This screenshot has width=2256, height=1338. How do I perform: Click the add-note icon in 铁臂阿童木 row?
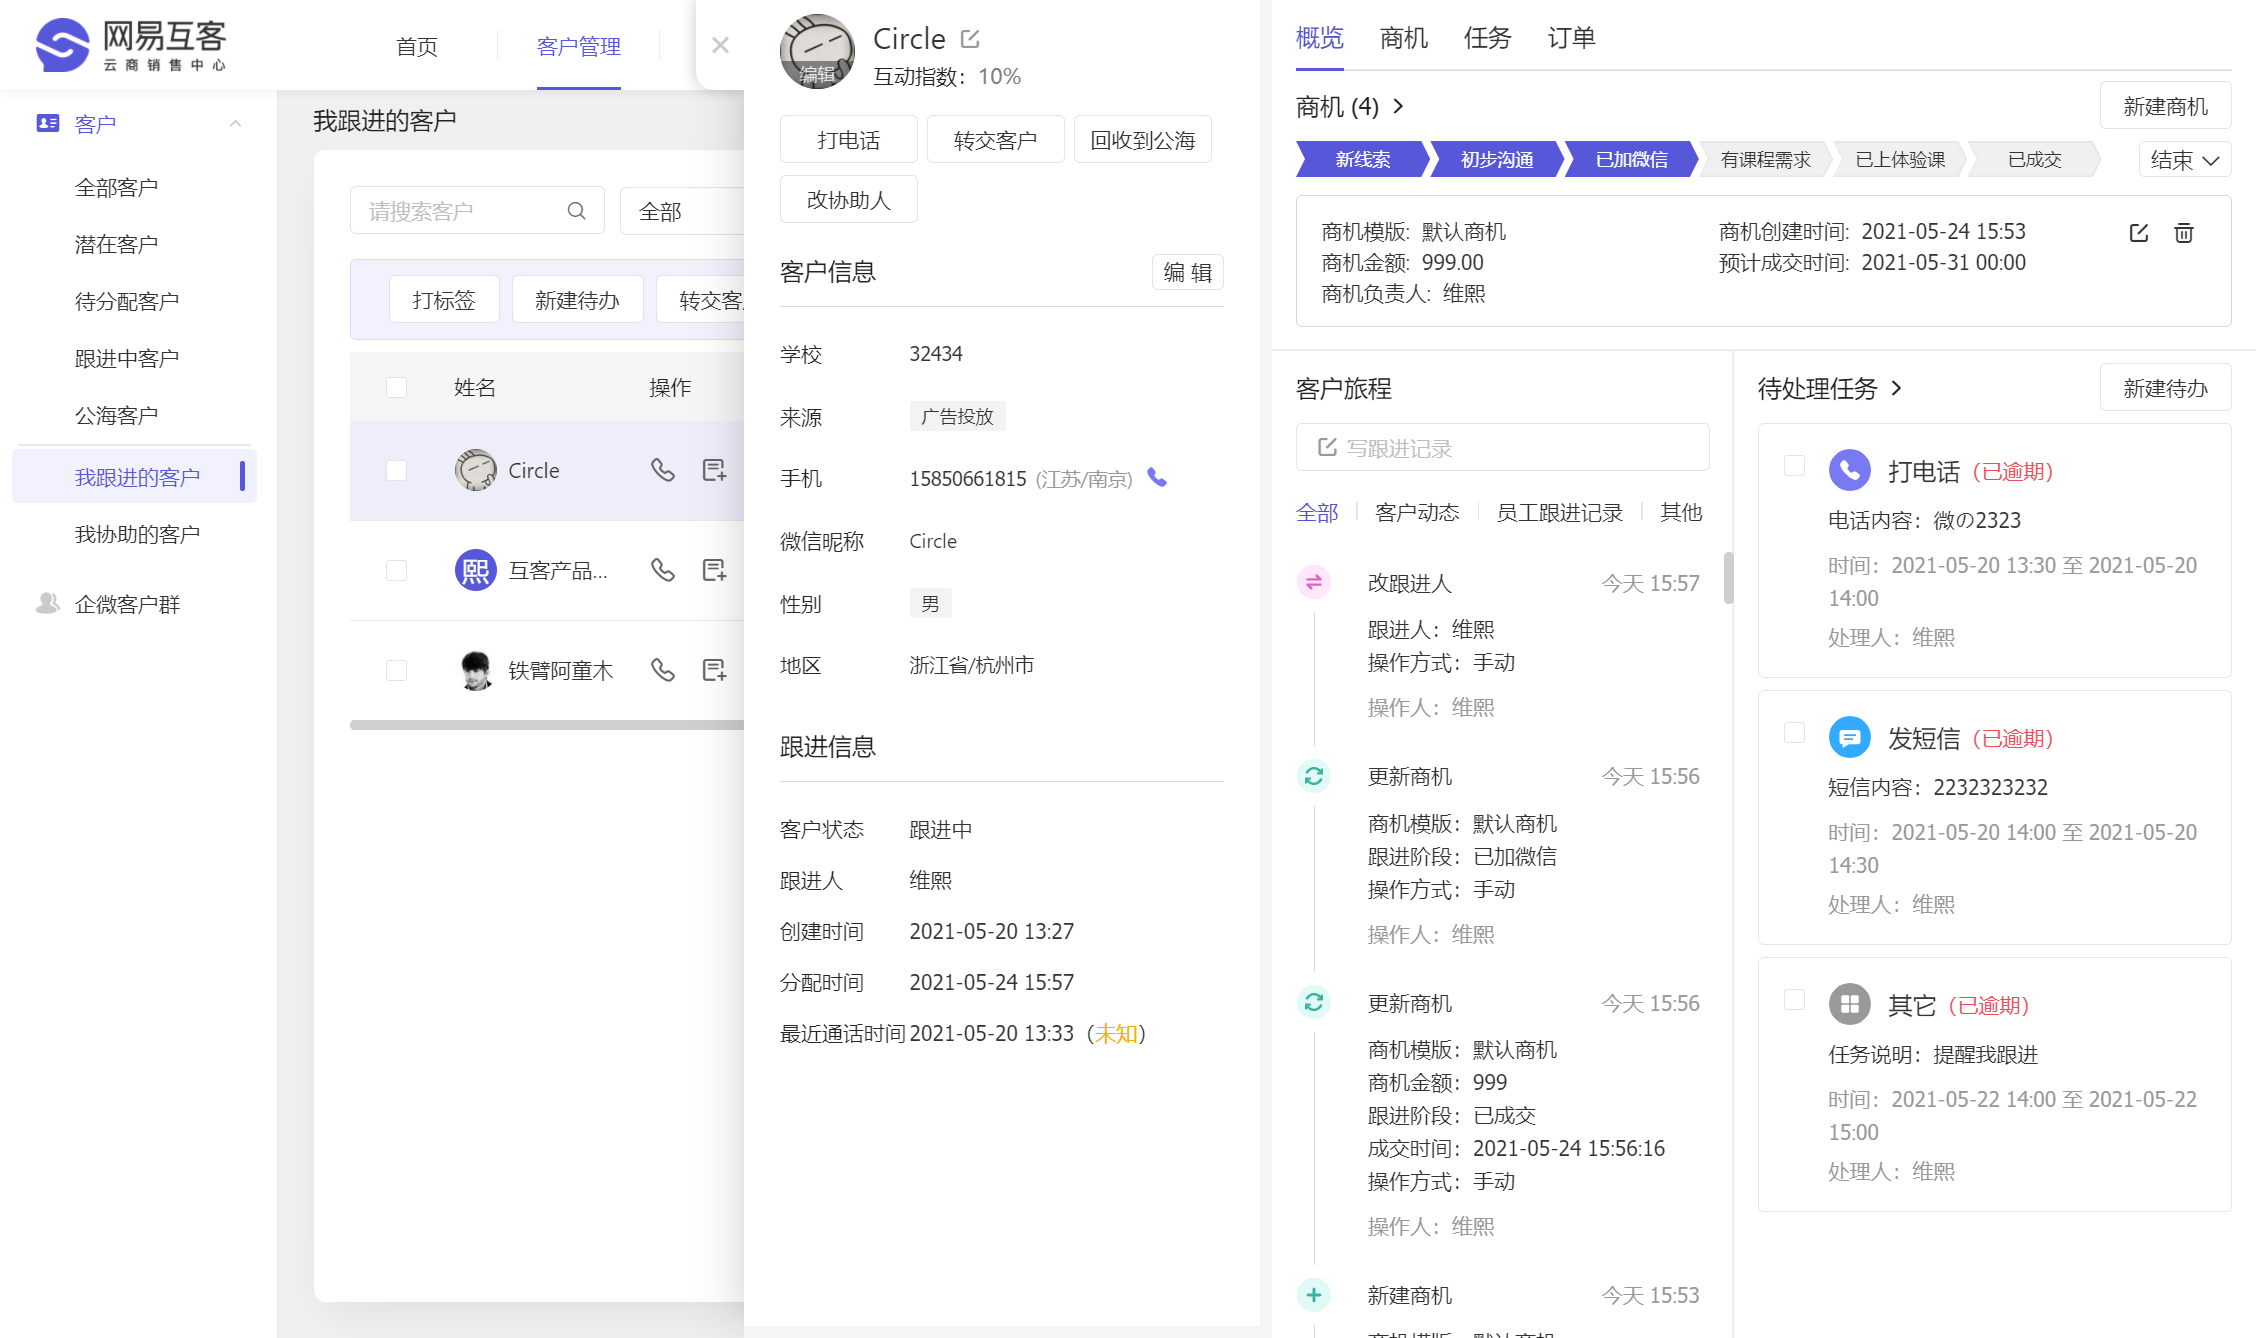click(x=714, y=670)
